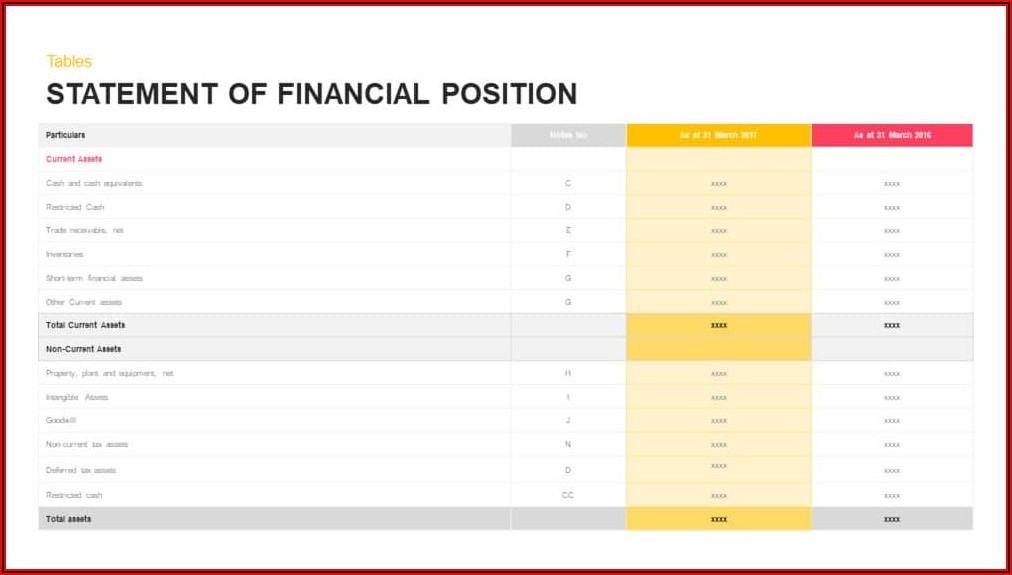Select the 'Other Current assets' row label
The width and height of the screenshot is (1012, 575).
click(84, 302)
